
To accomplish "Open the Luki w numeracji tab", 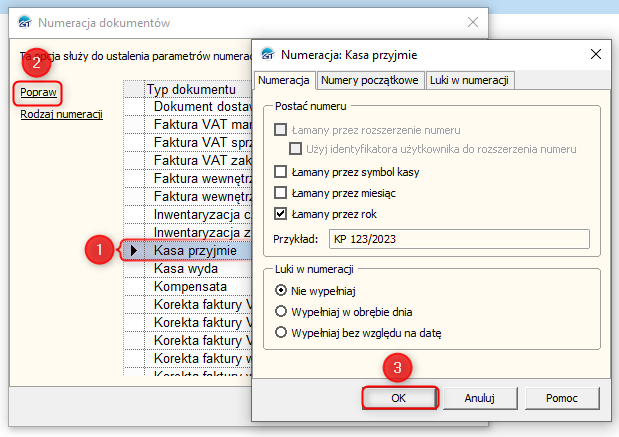I will coord(470,80).
